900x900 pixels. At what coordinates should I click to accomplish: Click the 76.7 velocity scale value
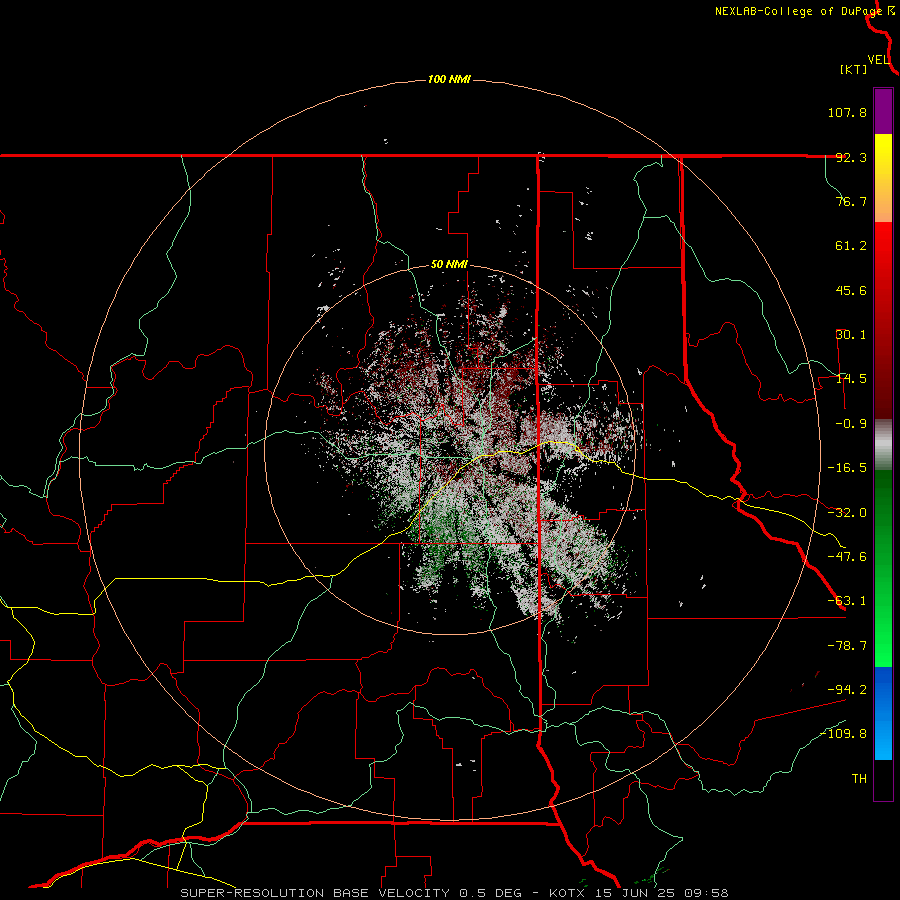(851, 201)
